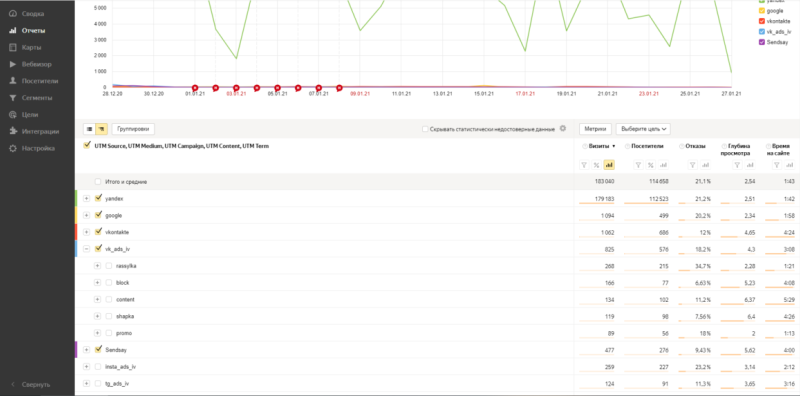The width and height of the screenshot is (800, 396).
Task: Click filter icon under Визиты
Action: 585,165
